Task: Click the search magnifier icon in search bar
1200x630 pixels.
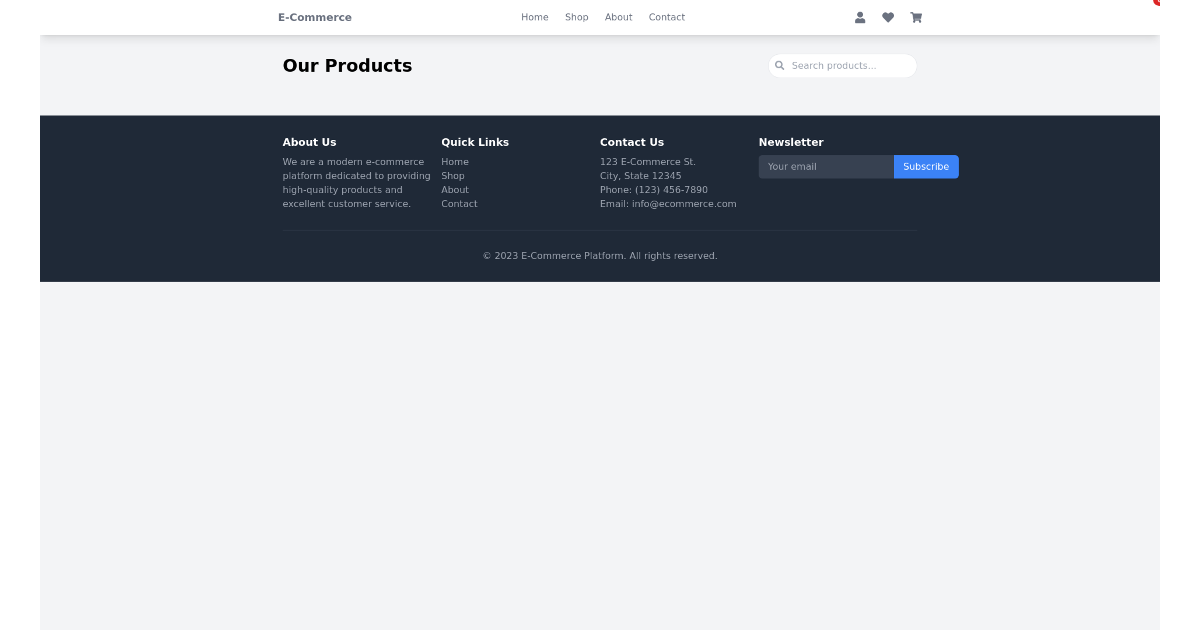Action: [x=780, y=65]
